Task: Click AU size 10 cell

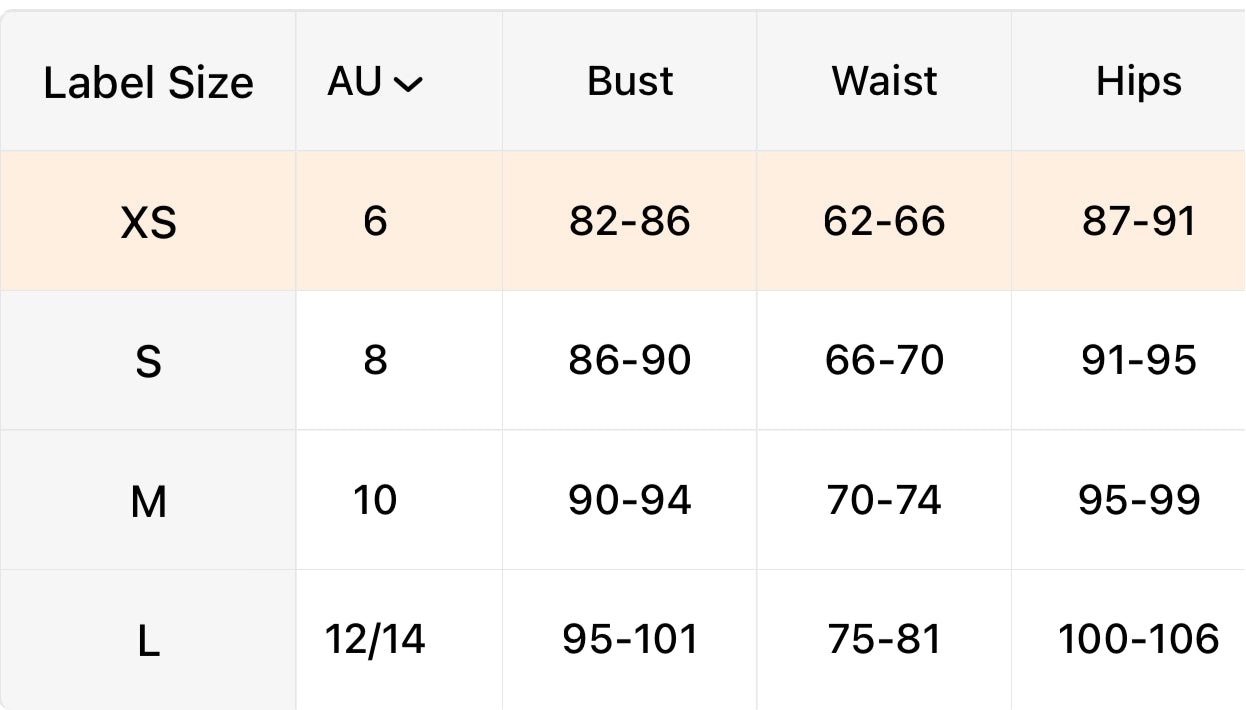Action: [375, 499]
